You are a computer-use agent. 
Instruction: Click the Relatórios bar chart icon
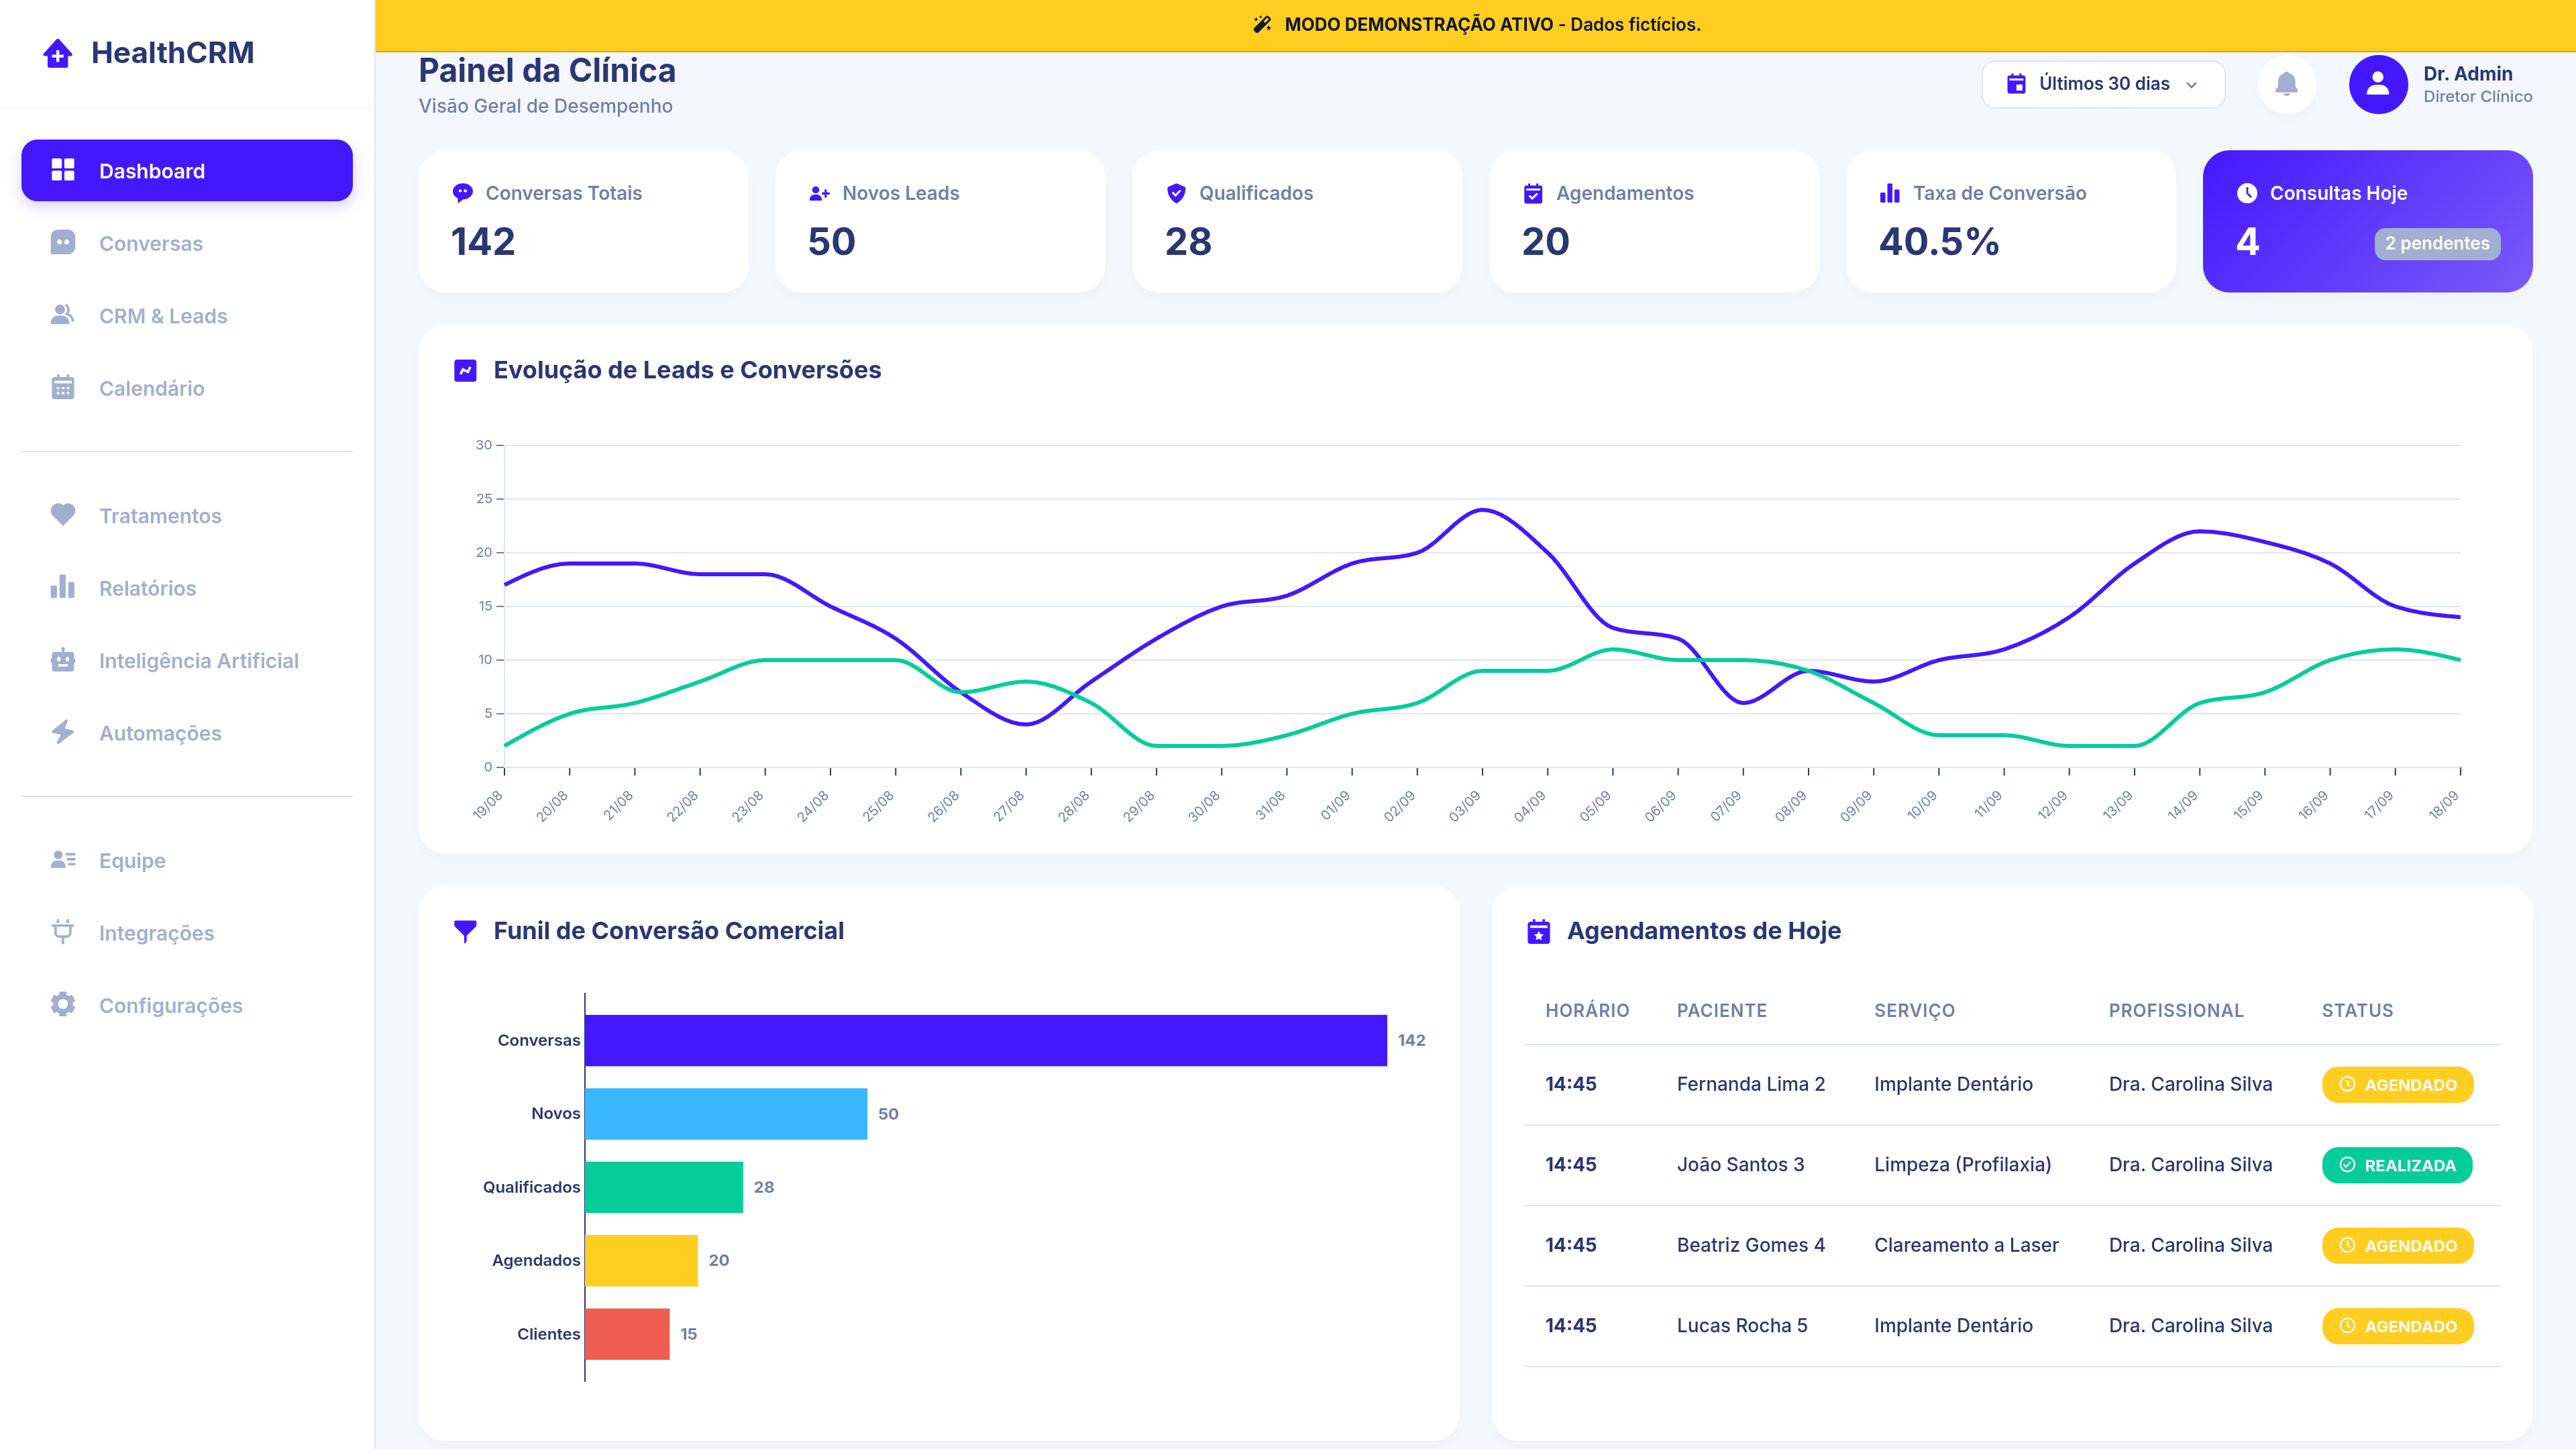63,587
